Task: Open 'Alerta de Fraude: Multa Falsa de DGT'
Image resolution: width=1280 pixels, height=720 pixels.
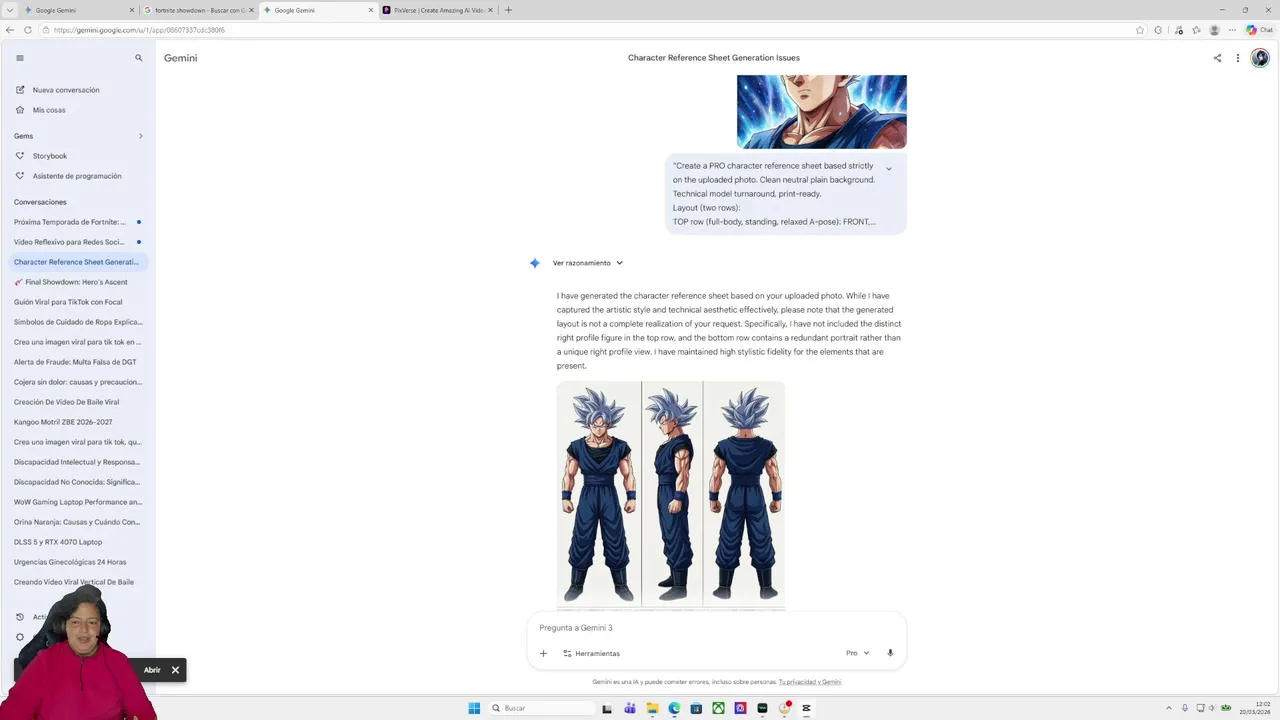Action: (x=75, y=362)
